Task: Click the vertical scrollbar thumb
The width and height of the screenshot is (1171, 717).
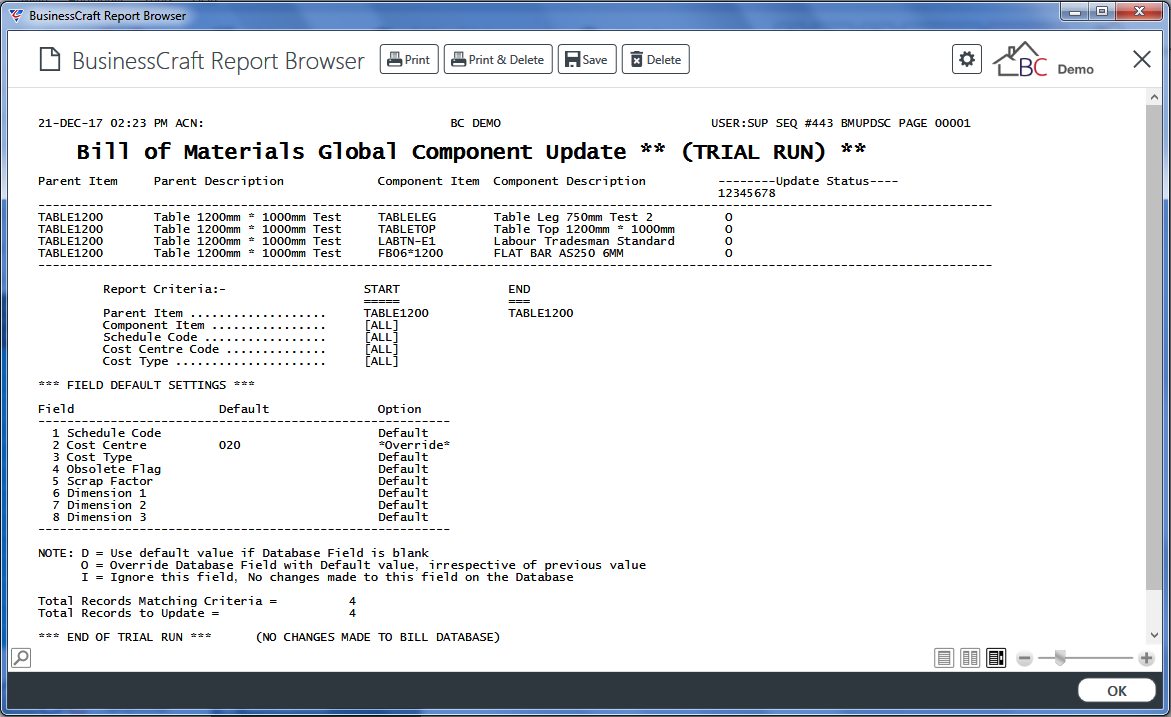Action: [1154, 347]
